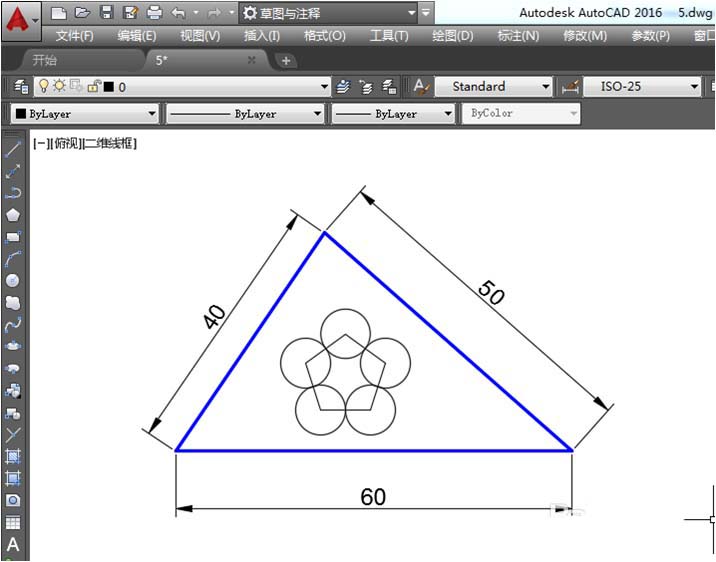The width and height of the screenshot is (716, 562).
Task: Toggle layer 0 freeze sun icon
Action: (x=59, y=85)
